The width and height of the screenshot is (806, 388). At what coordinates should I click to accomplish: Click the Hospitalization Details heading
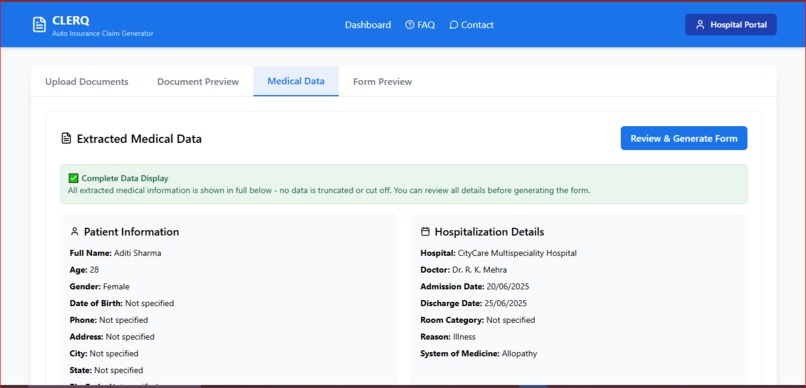coord(489,232)
